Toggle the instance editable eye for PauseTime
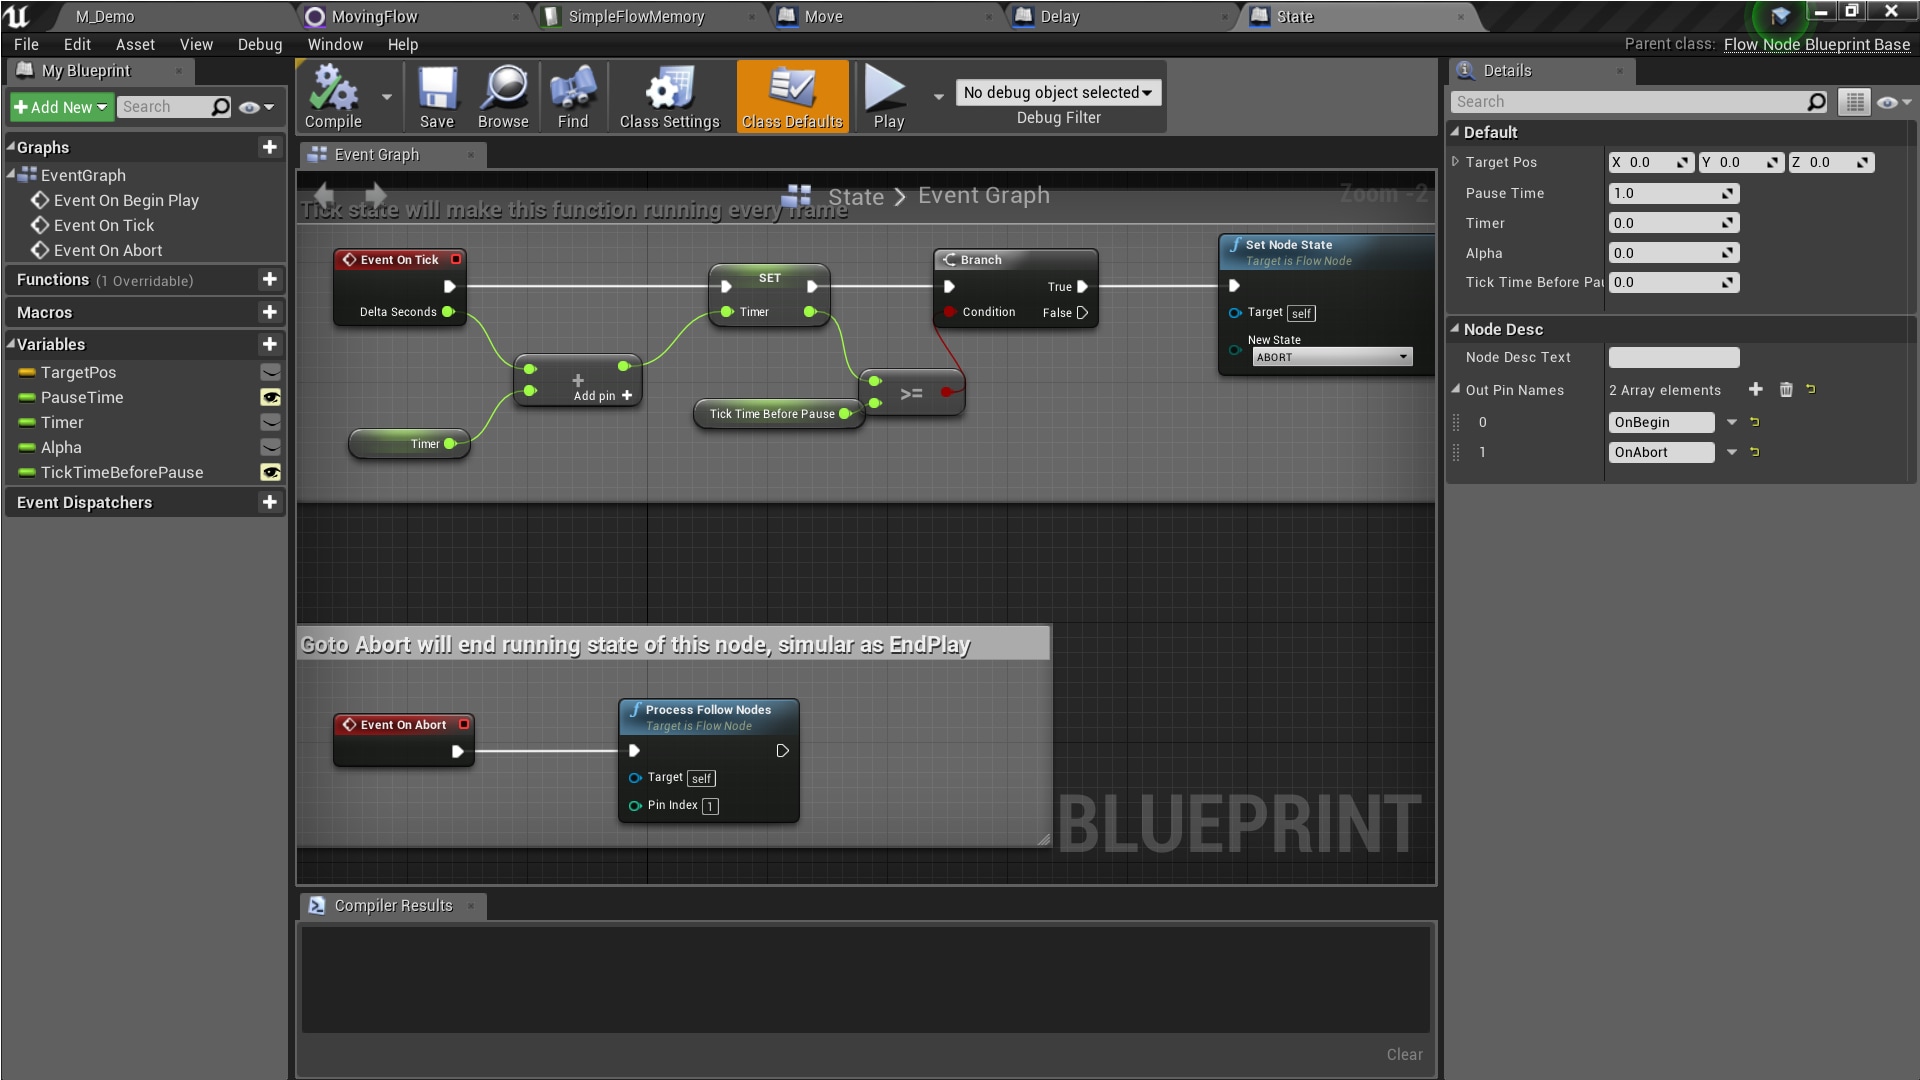Viewport: 1920px width, 1080px height. 271,397
